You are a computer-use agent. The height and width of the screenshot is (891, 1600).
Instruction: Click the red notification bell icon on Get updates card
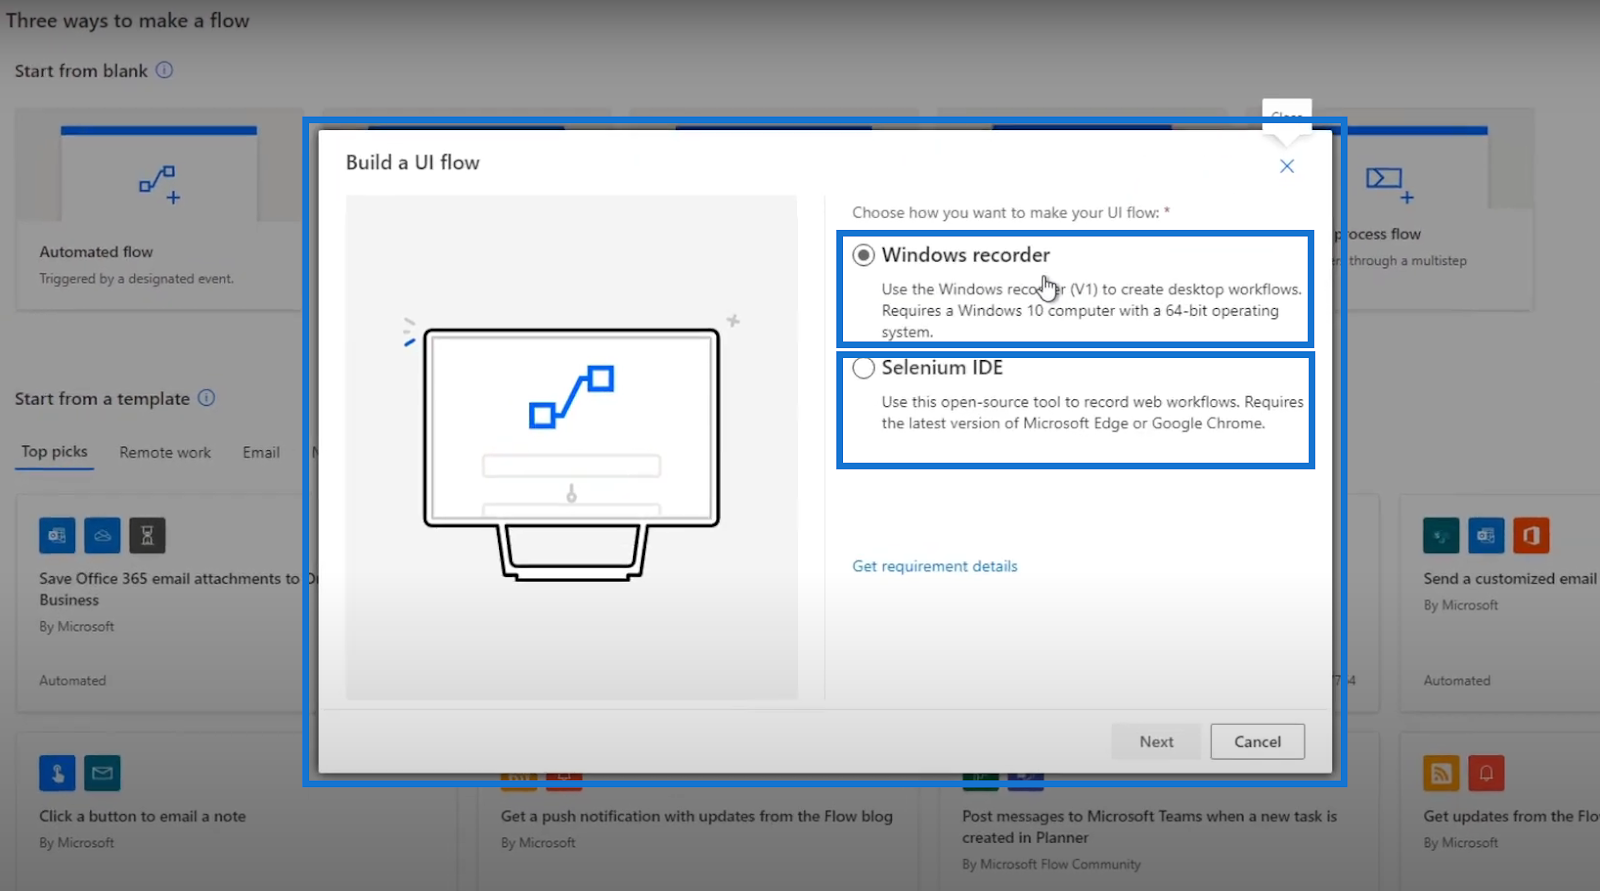(x=1486, y=773)
